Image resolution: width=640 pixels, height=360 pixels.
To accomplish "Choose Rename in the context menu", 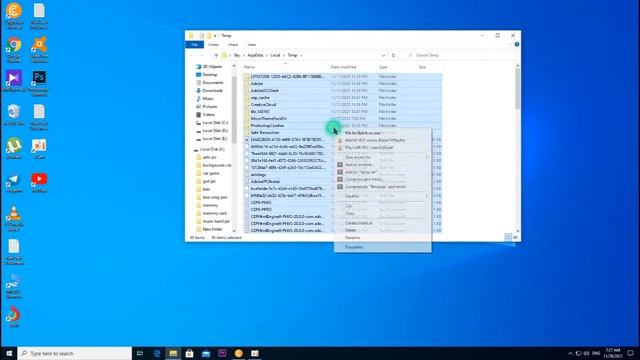I will [x=382, y=238].
